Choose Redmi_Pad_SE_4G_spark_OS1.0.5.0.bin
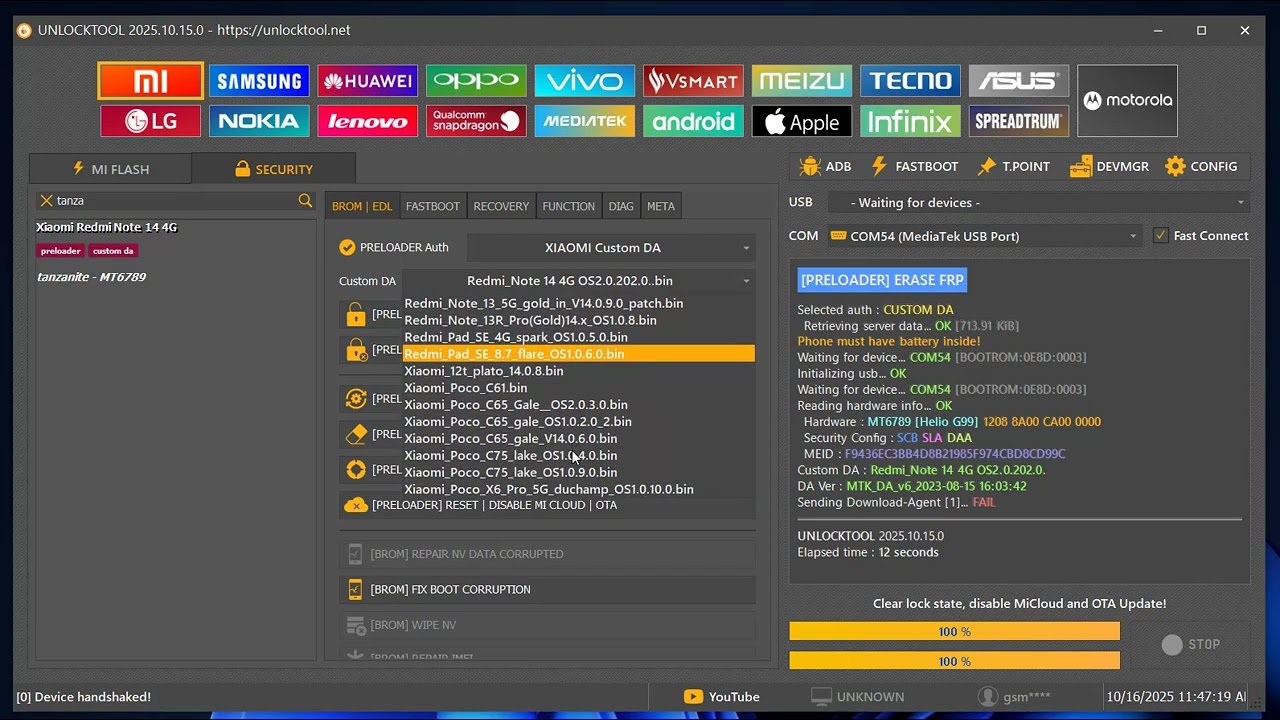The height and width of the screenshot is (720, 1280). pos(579,337)
